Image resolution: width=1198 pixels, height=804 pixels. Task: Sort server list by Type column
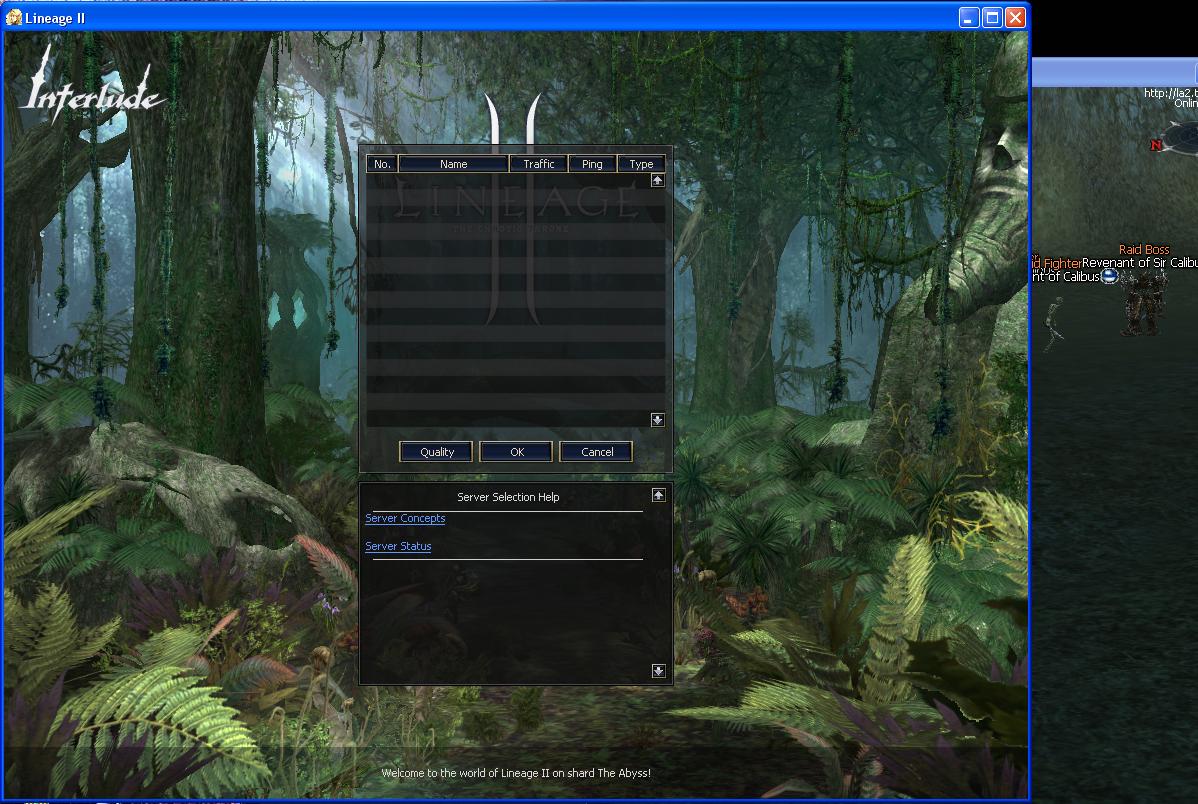641,164
